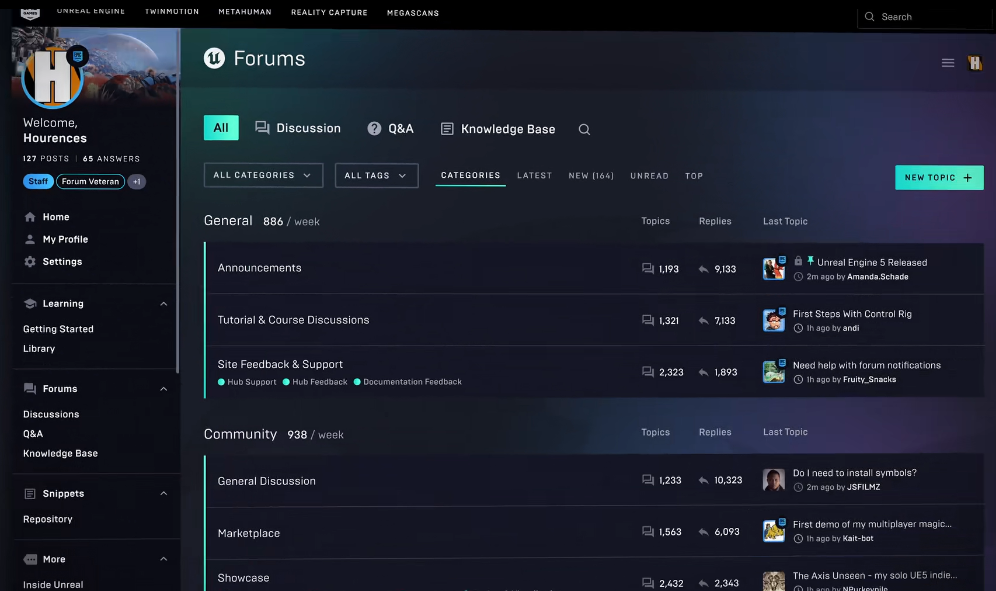Collapse the Forums sidebar section
Image resolution: width=996 pixels, height=591 pixels.
pos(163,389)
